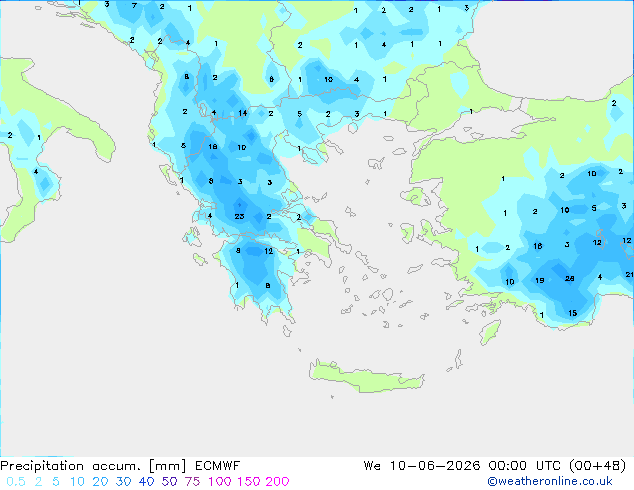Viewport: 634px width, 490px height.
Task: Click the "150" legend value
Action: click(248, 482)
